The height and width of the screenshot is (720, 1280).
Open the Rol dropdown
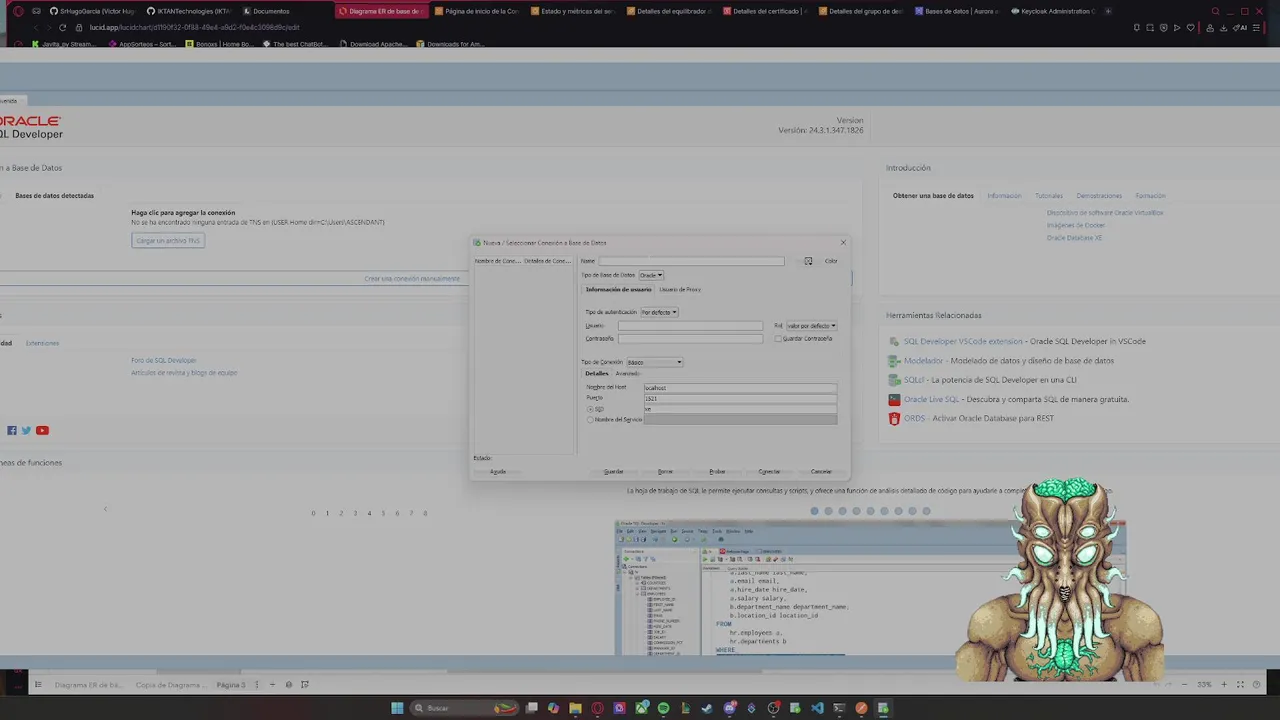811,326
